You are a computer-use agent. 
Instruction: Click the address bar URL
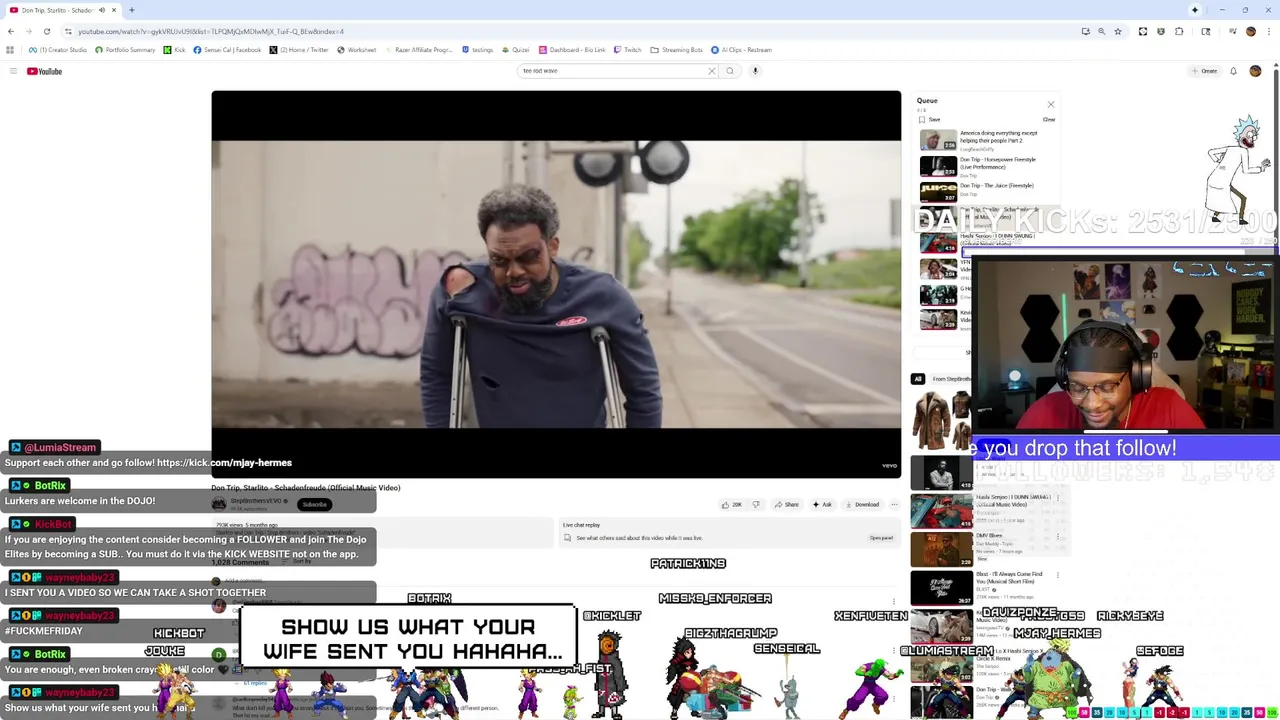click(x=211, y=31)
